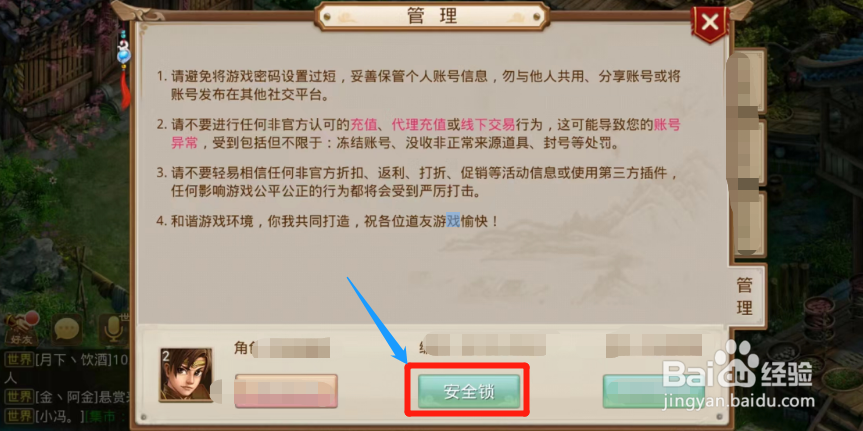
Task: Click the 管理 title banner
Action: point(432,15)
